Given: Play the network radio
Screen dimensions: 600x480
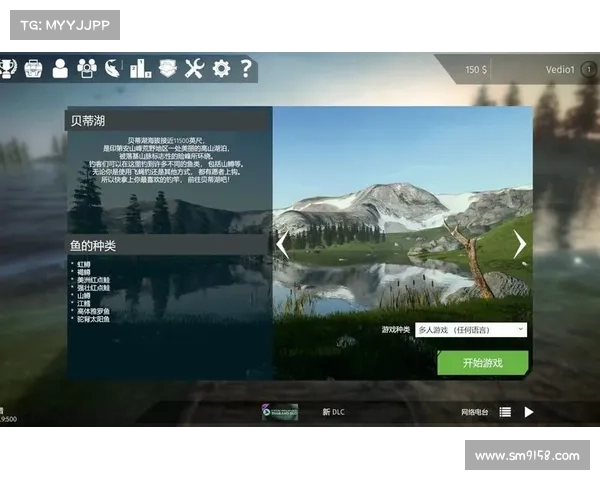Looking at the screenshot, I should click(x=529, y=412).
